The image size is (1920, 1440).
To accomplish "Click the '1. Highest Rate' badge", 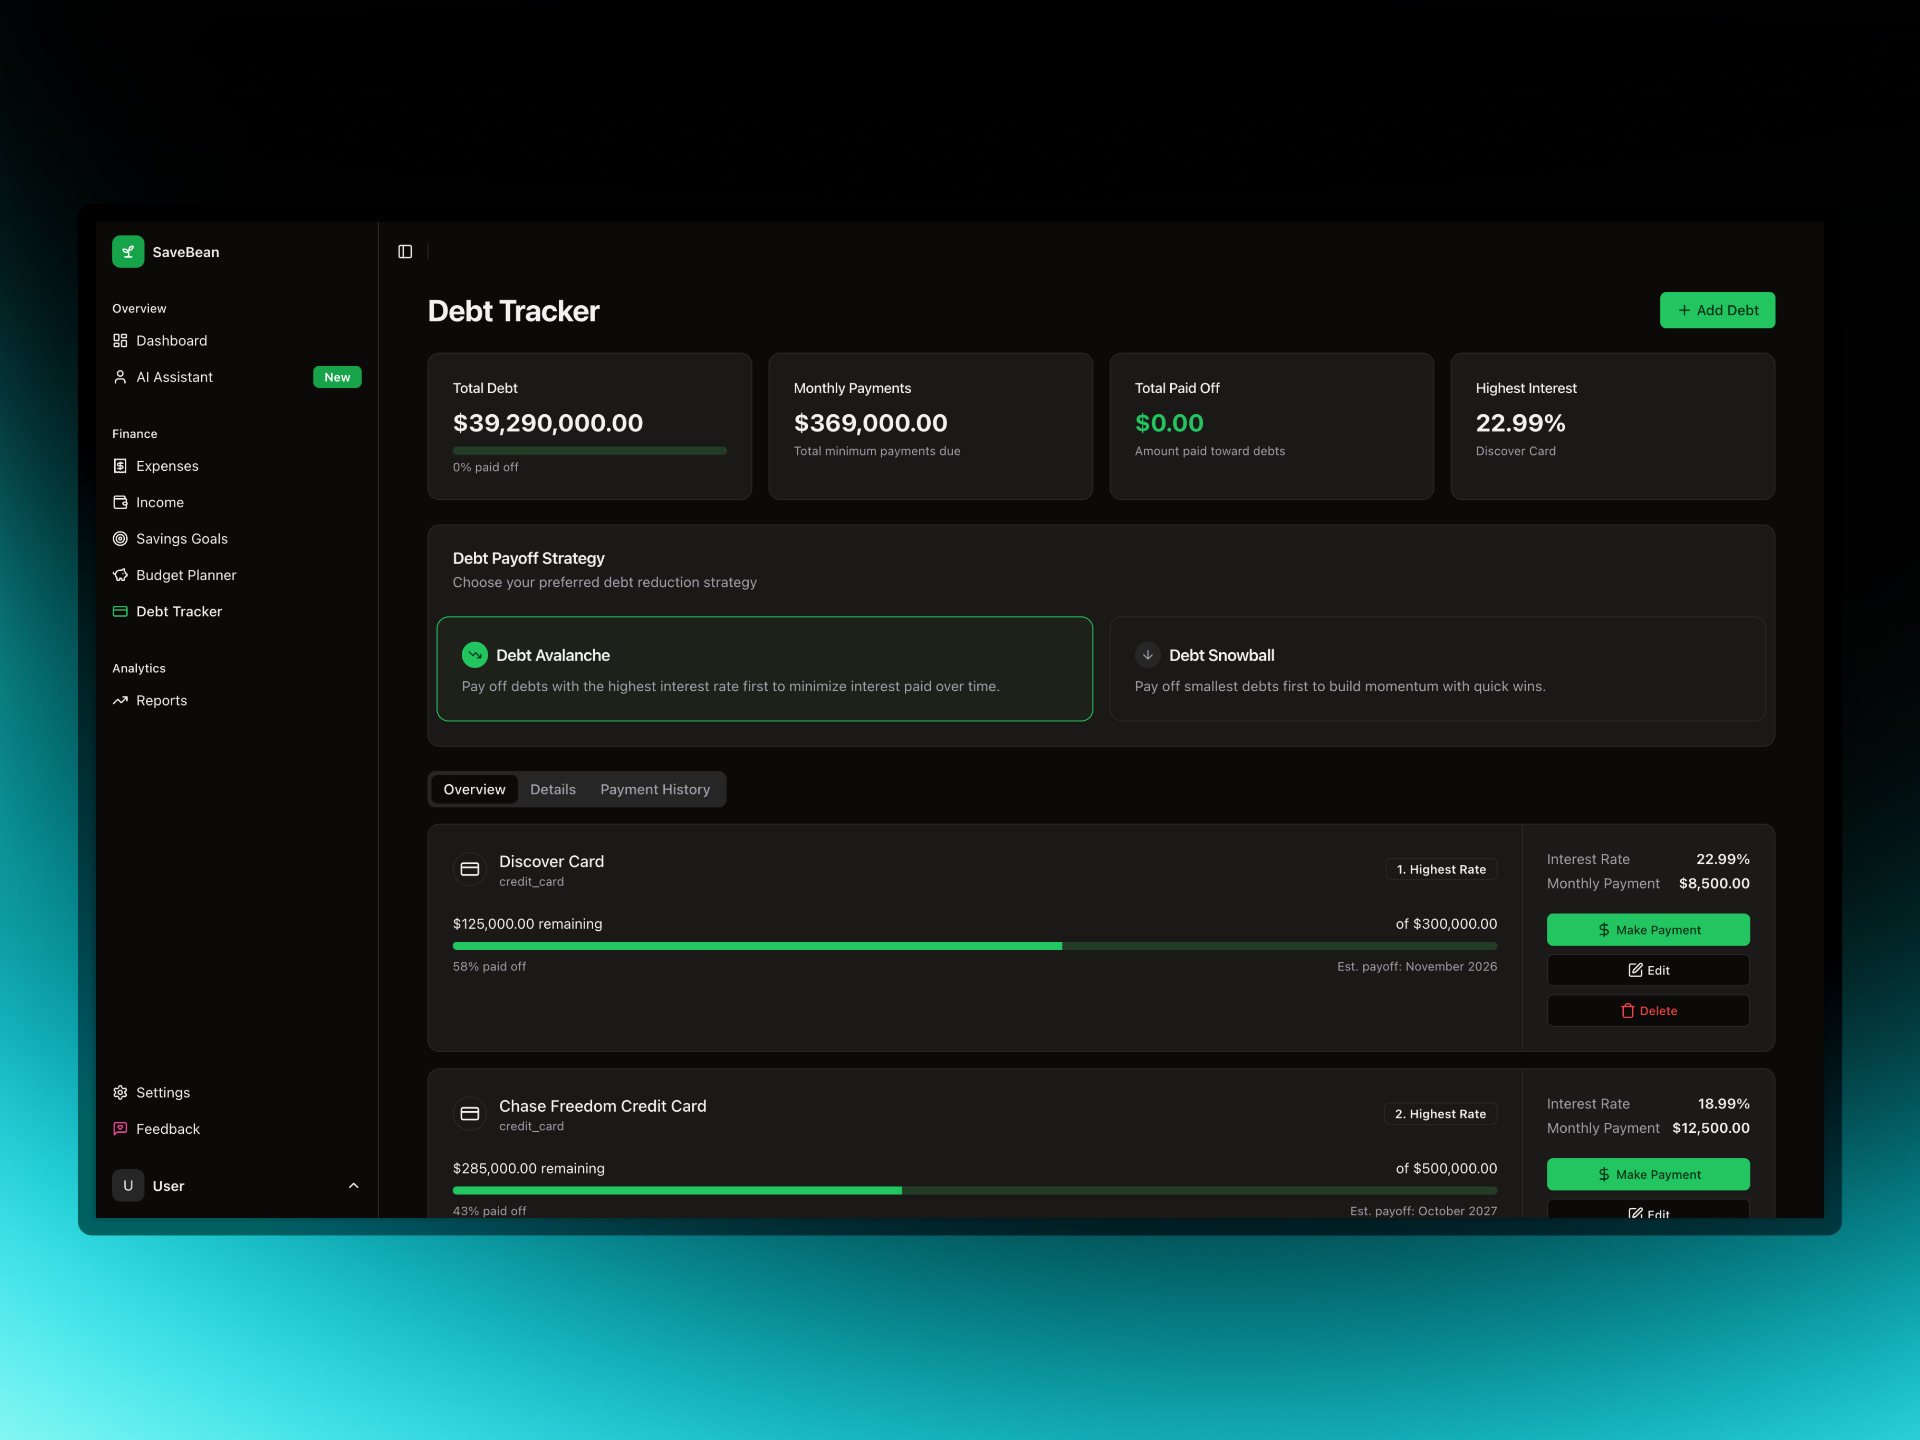I will click(1441, 870).
